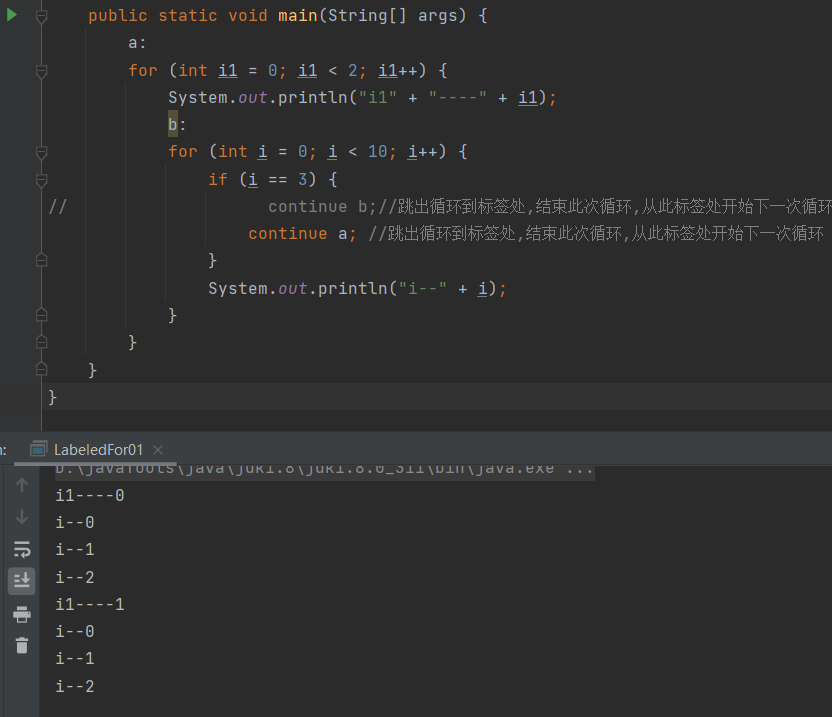
Task: Toggle scroll to end in console
Action: click(x=22, y=581)
